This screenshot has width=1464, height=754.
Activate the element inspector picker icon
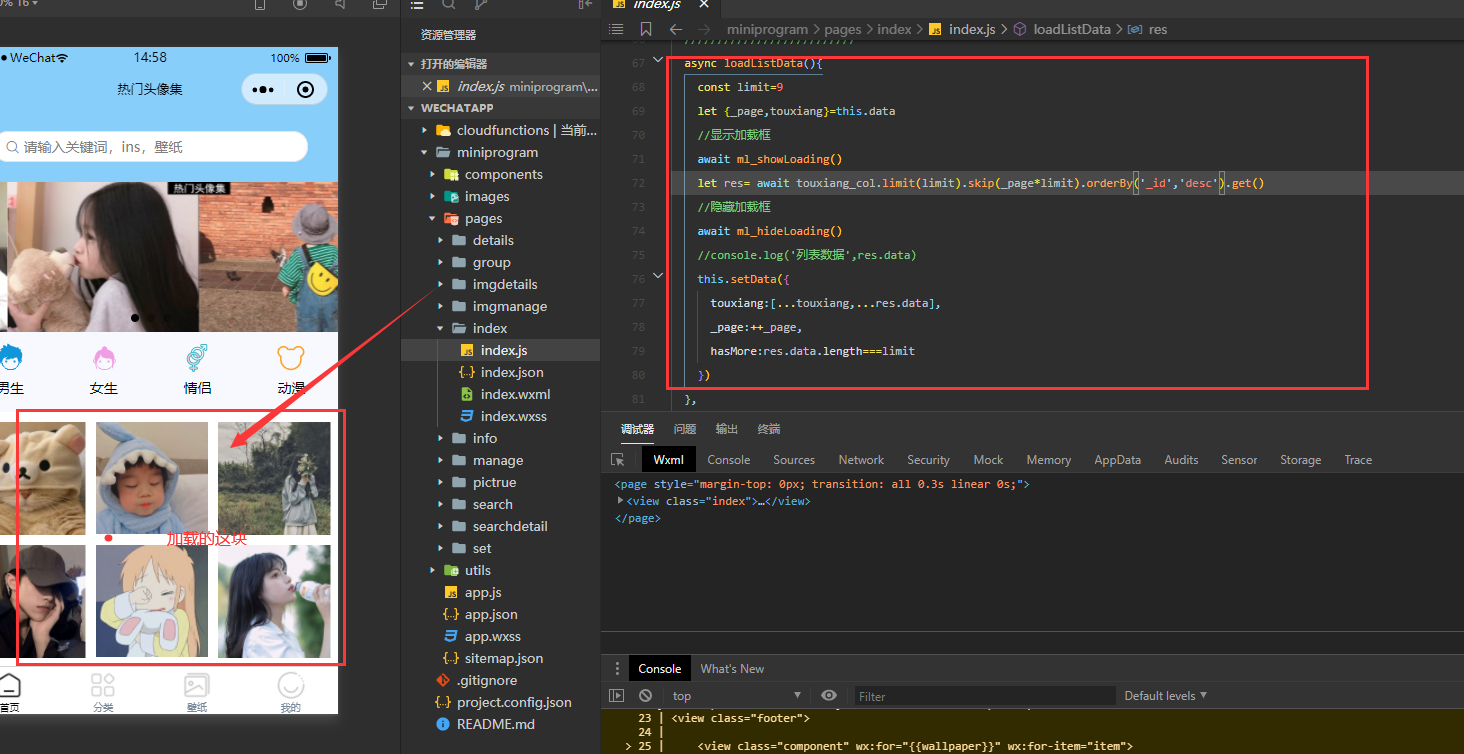[x=618, y=460]
